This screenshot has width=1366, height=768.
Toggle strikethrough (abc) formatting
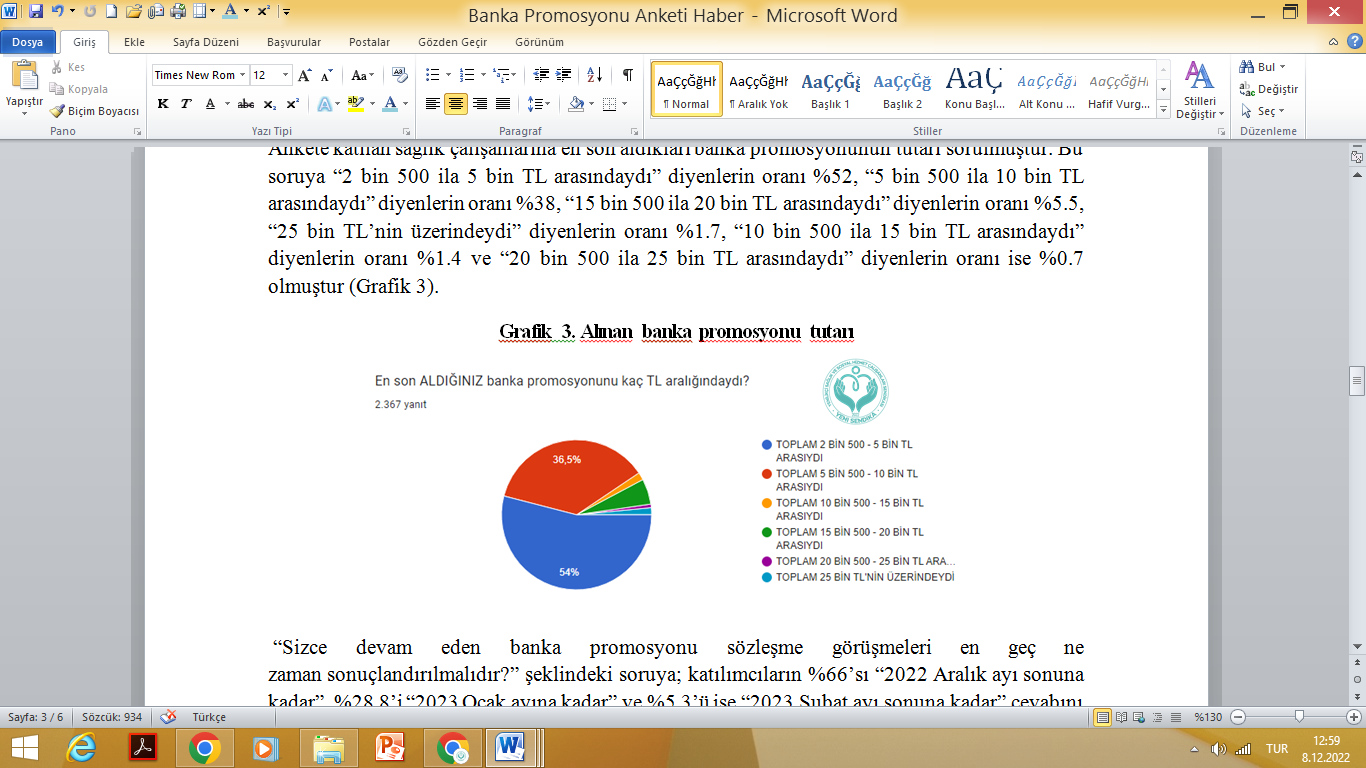coord(246,104)
